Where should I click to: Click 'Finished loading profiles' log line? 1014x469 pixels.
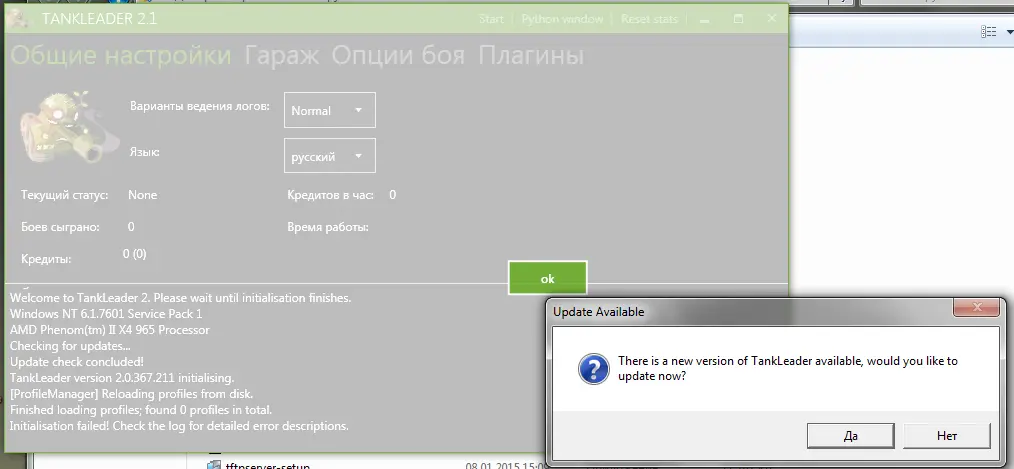(x=141, y=410)
